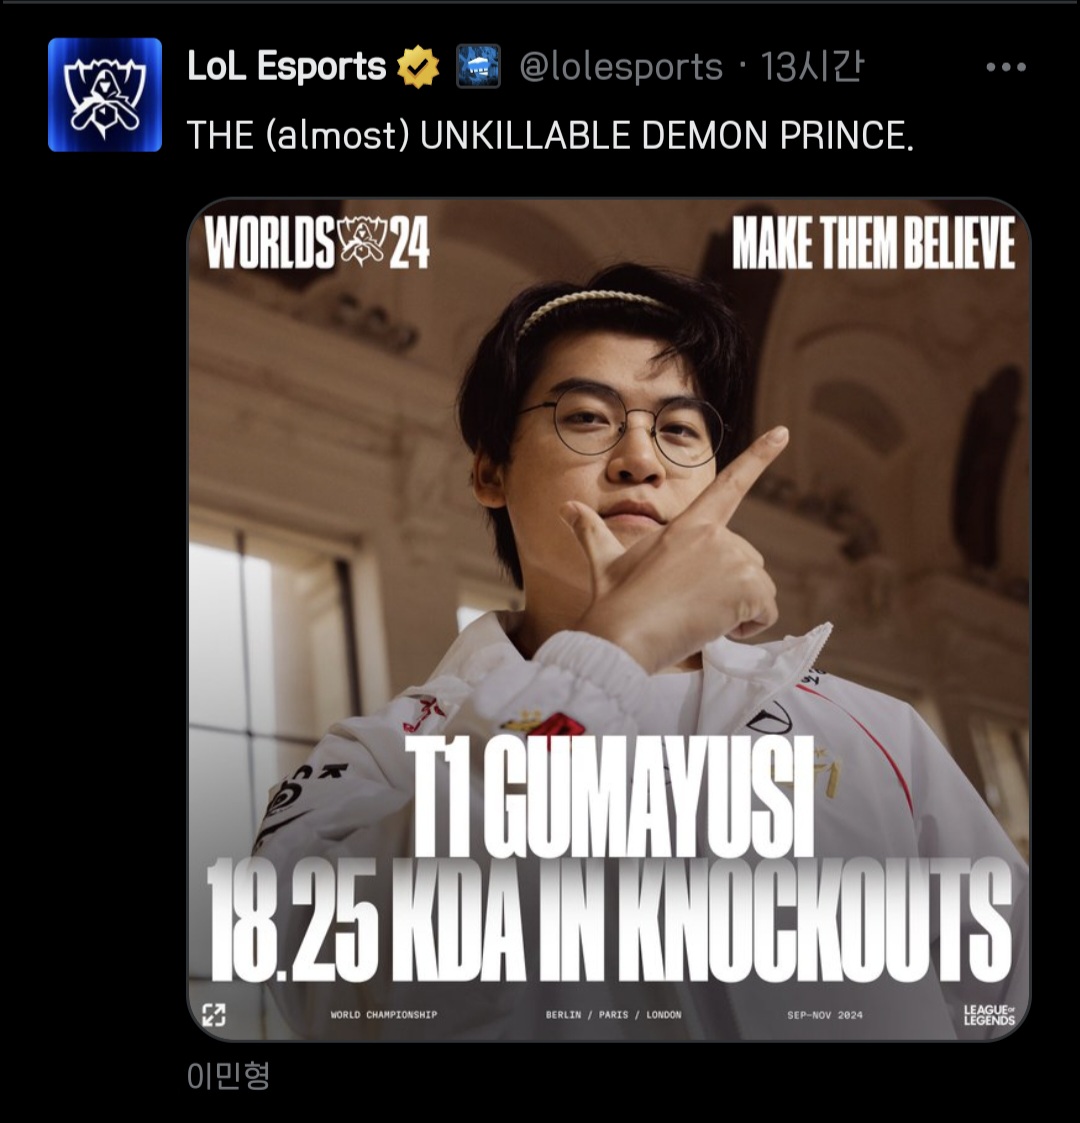Click the gold verified checkmark badge

click(418, 67)
